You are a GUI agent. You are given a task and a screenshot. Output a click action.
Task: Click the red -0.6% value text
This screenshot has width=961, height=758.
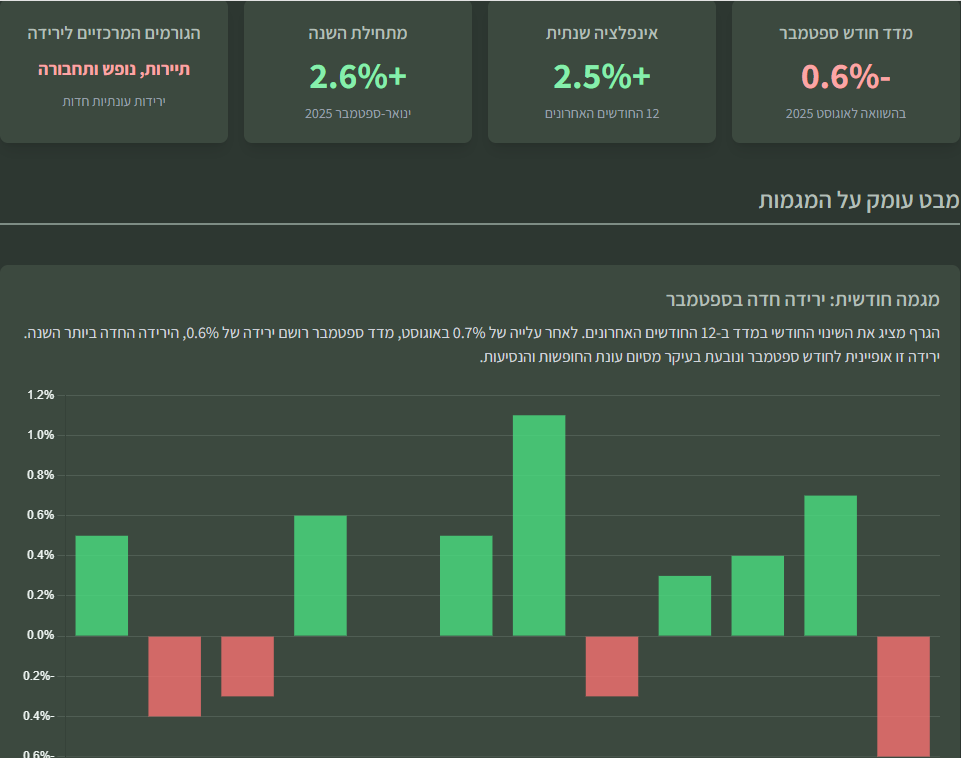point(845,76)
